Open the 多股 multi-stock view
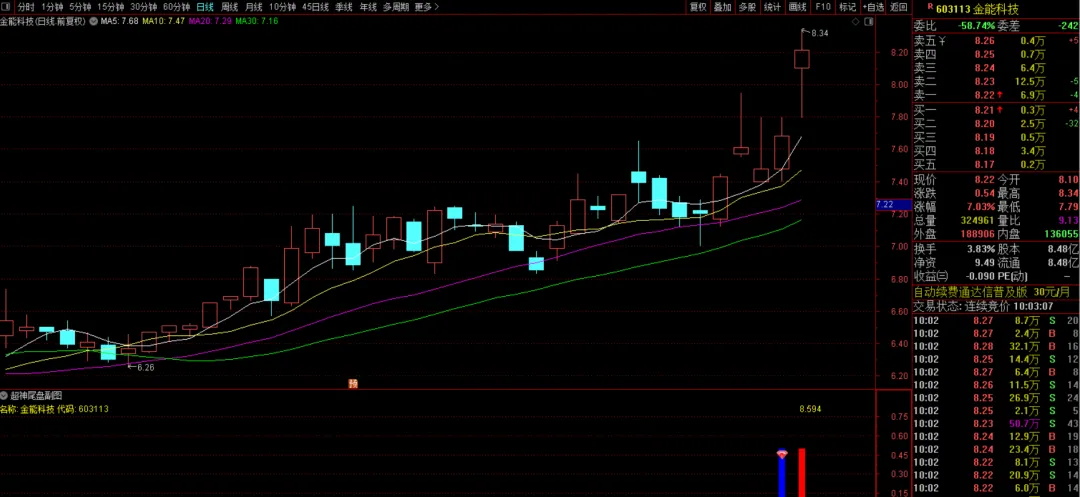The image size is (1080, 497). click(747, 7)
